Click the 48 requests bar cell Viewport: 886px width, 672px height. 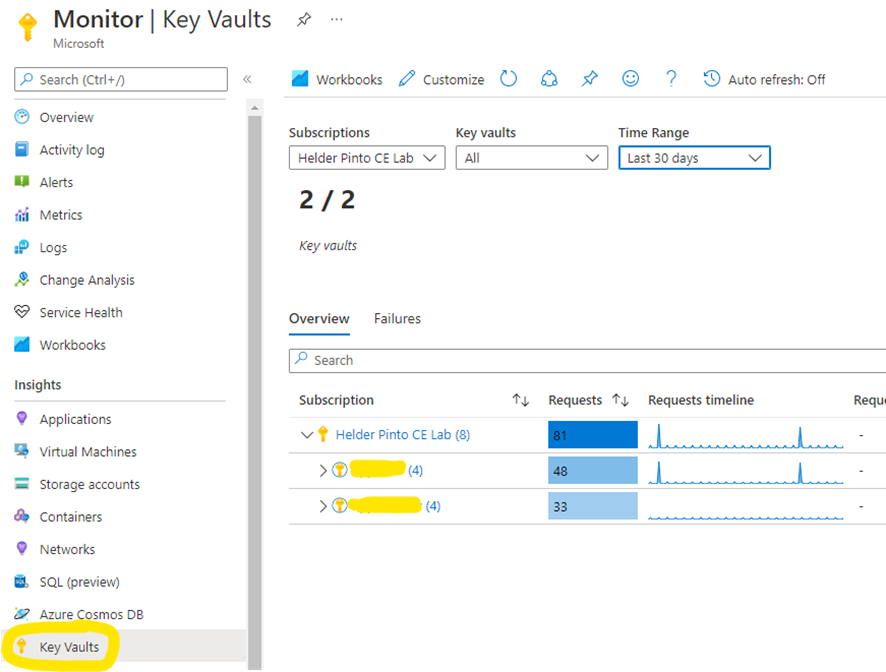click(x=593, y=471)
